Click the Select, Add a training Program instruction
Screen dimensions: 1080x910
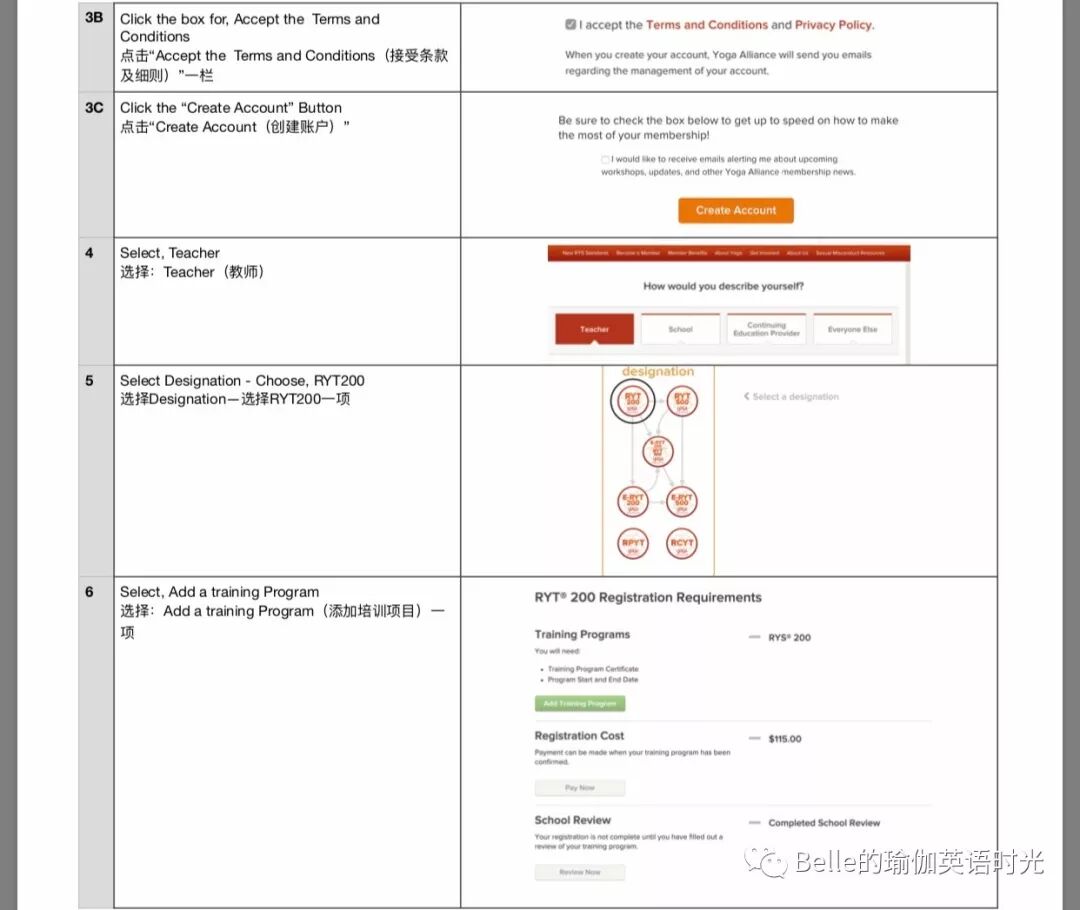pyautogui.click(x=219, y=592)
